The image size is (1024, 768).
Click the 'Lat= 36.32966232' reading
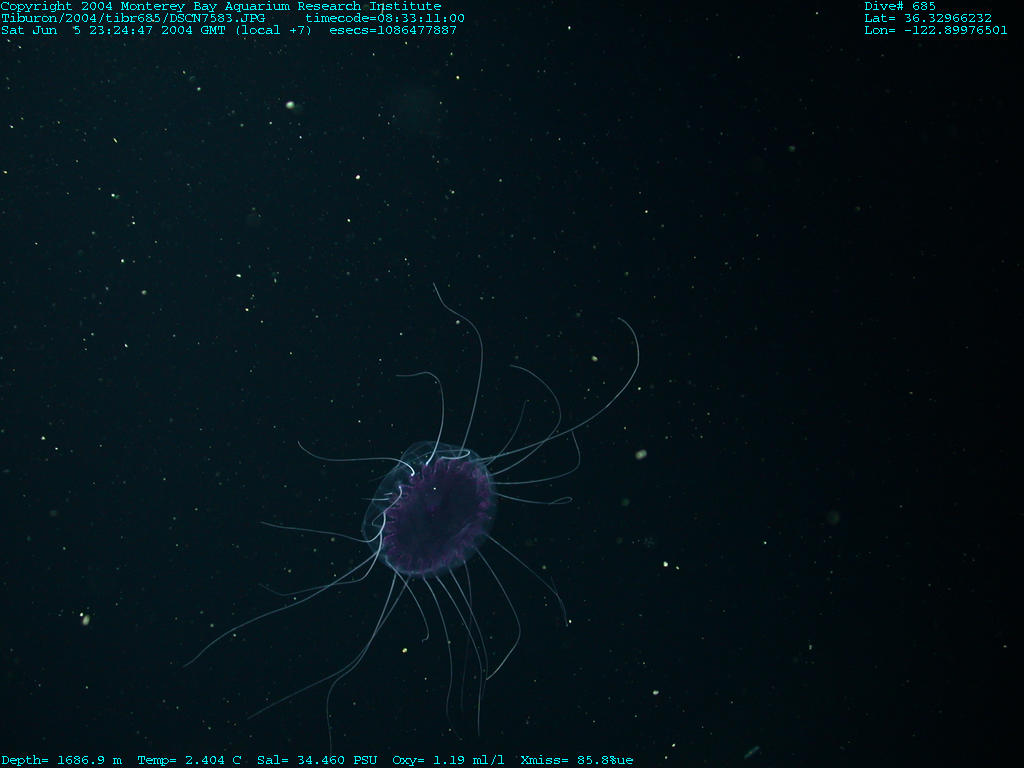928,18
